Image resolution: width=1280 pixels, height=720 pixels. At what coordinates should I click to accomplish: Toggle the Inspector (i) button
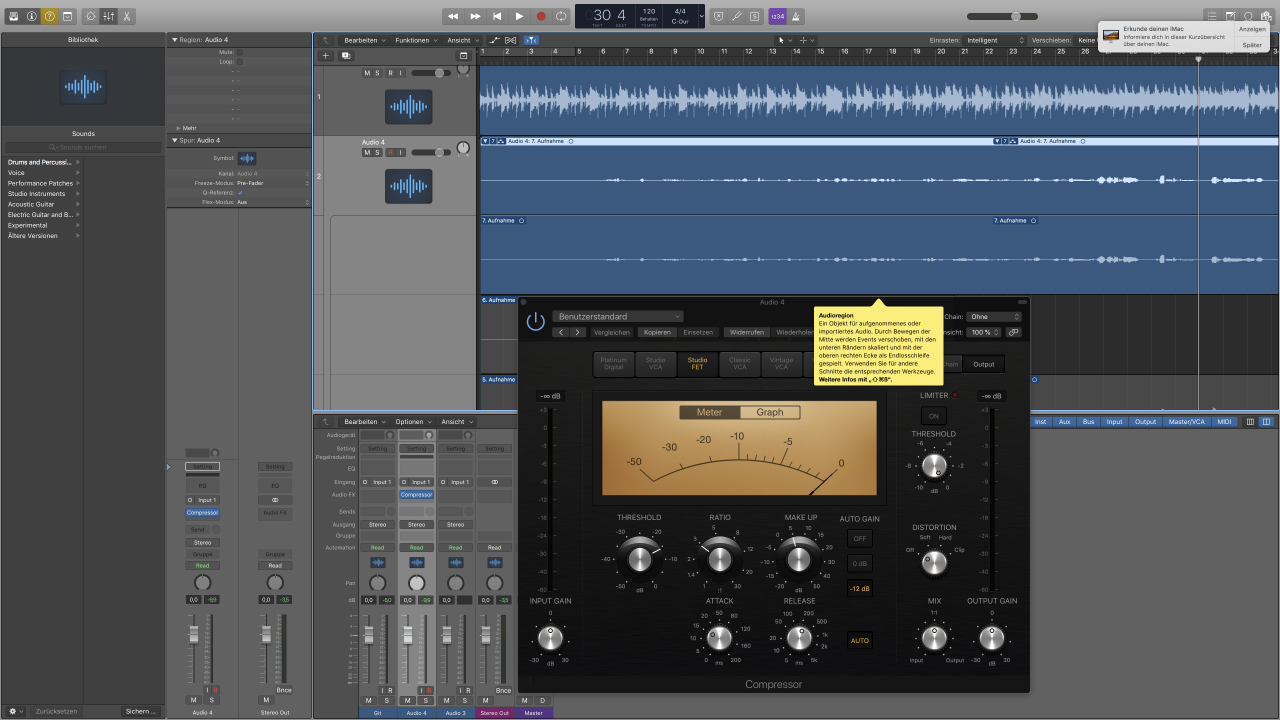tap(32, 17)
